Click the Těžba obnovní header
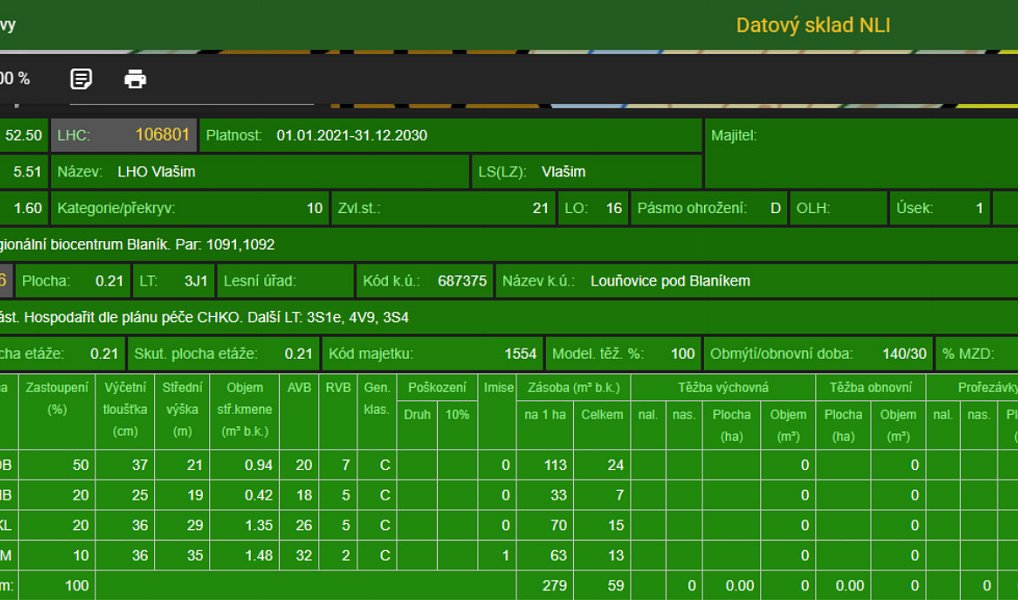Image resolution: width=1018 pixels, height=600 pixels. [x=871, y=388]
